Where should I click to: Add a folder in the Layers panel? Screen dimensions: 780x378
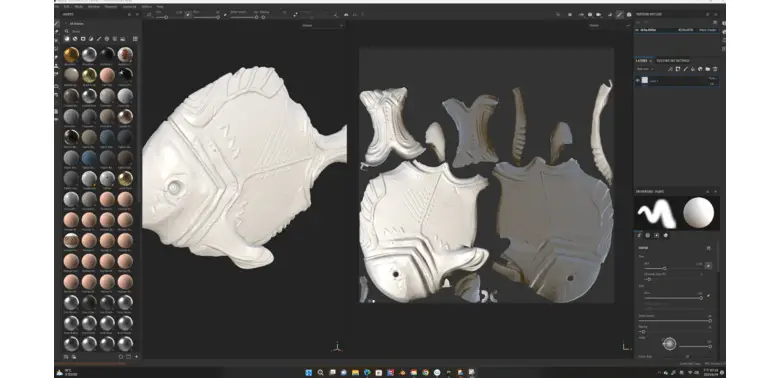pyautogui.click(x=707, y=69)
